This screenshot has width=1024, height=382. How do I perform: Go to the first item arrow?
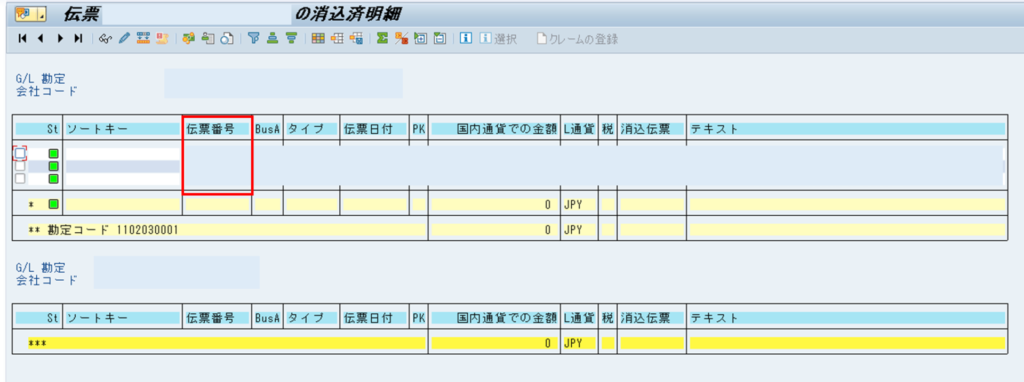[x=23, y=39]
